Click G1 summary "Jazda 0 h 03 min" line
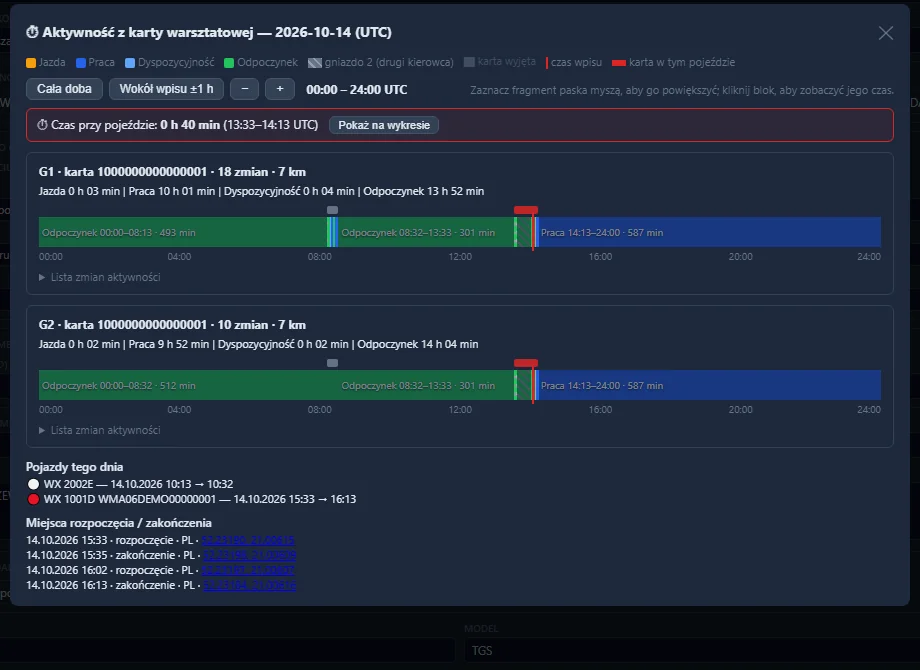 [x=261, y=191]
